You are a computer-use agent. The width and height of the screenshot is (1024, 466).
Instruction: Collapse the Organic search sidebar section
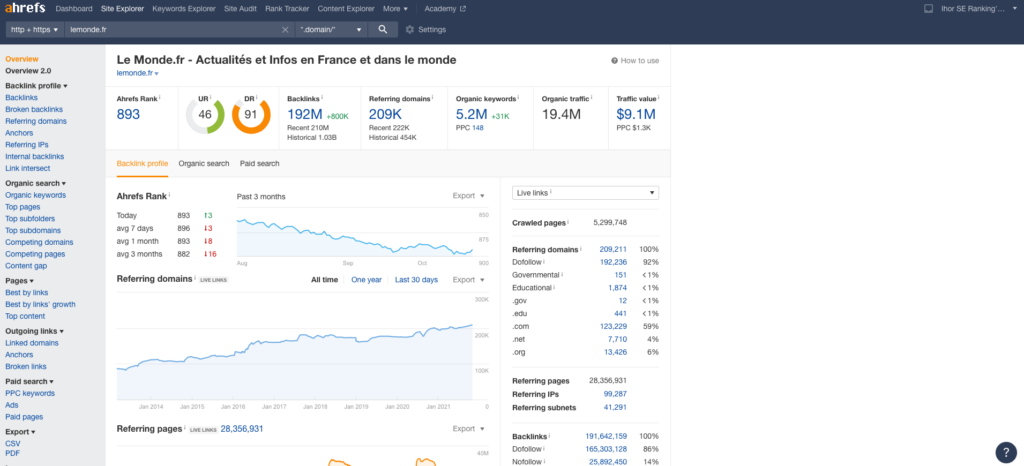point(35,183)
